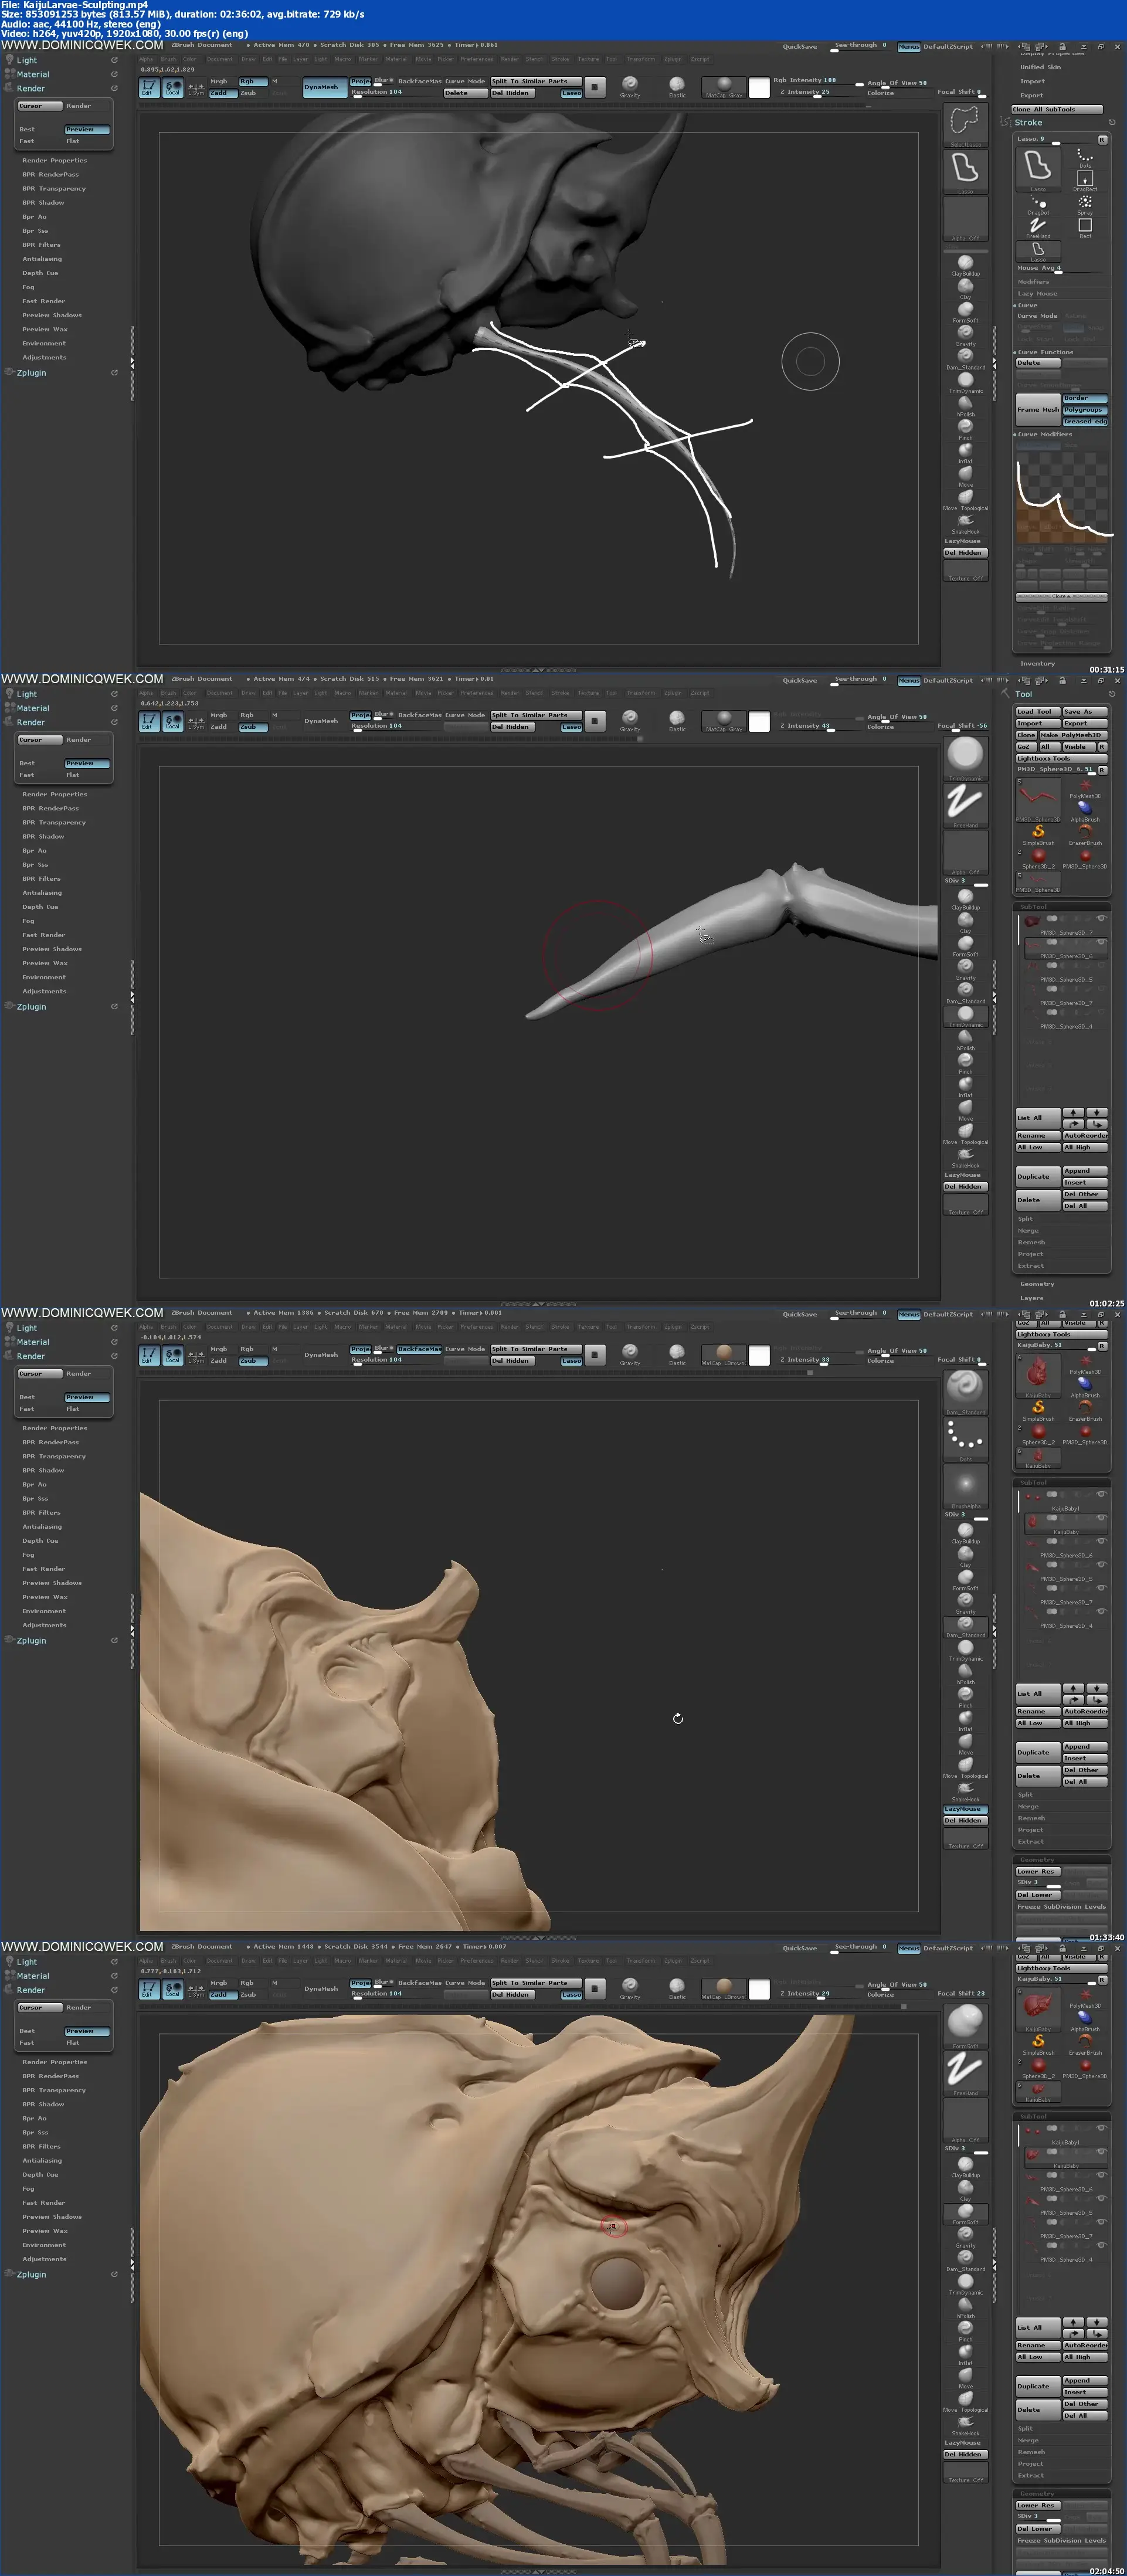
Task: Move subtool up with arrow in second frame
Action: coord(1073,1113)
